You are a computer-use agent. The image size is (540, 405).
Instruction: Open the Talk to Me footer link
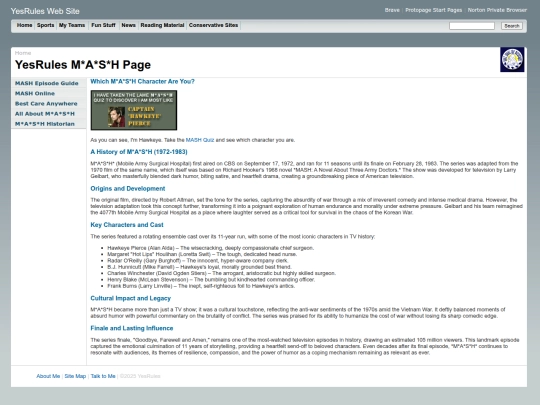coord(103,376)
